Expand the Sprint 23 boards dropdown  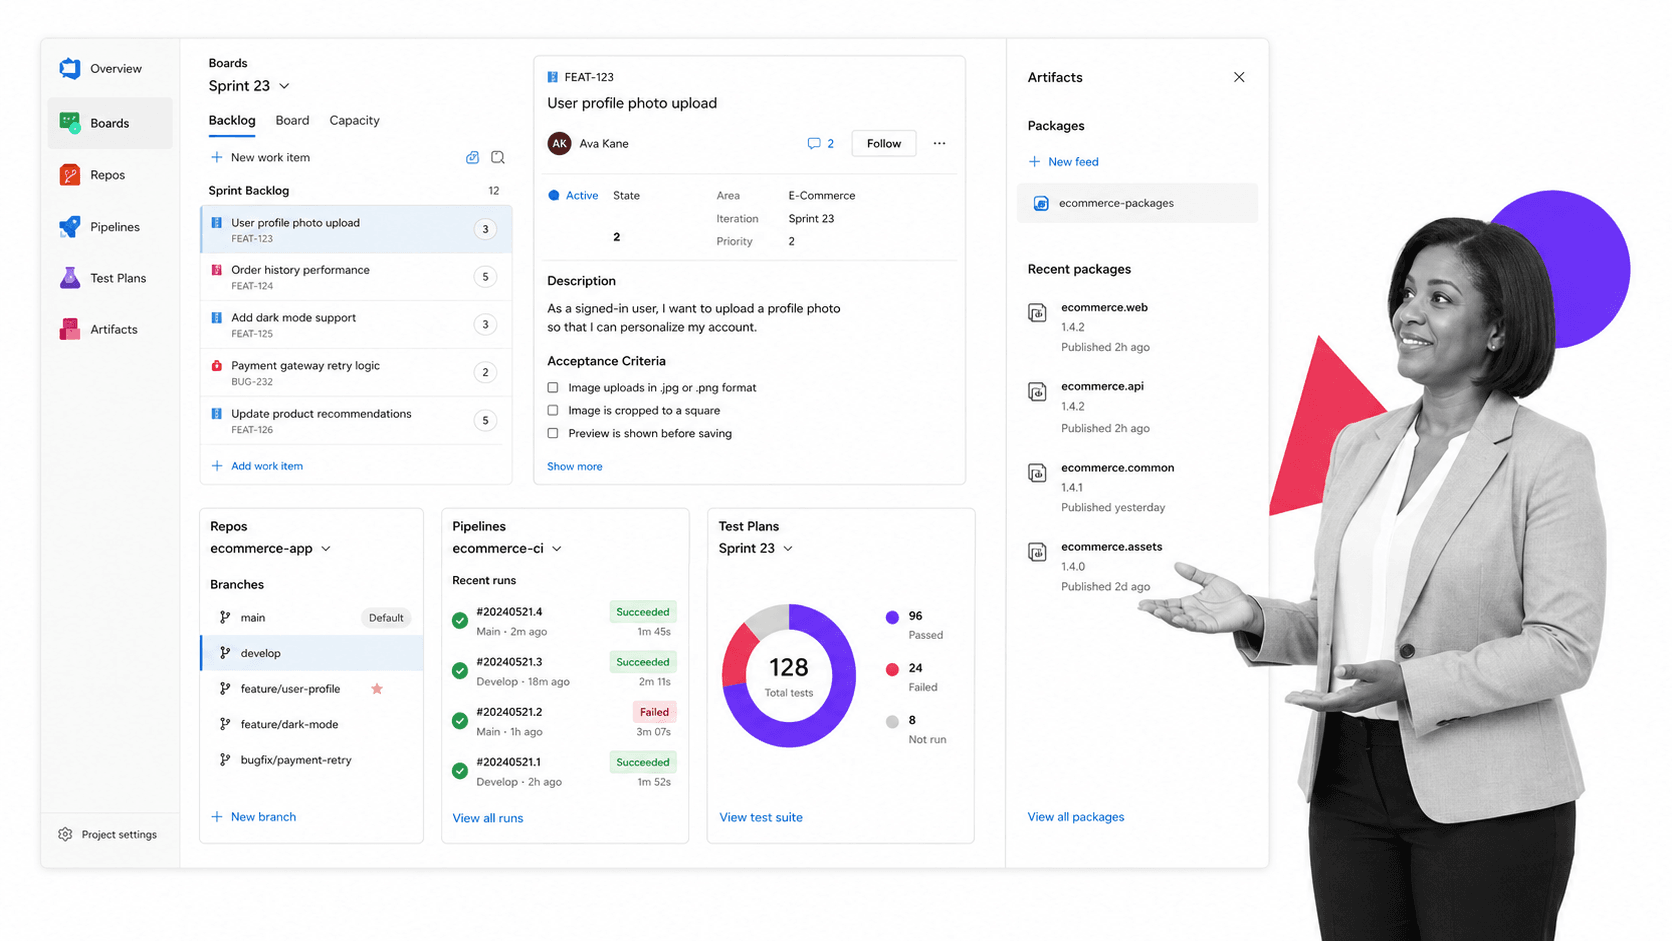pyautogui.click(x=284, y=86)
